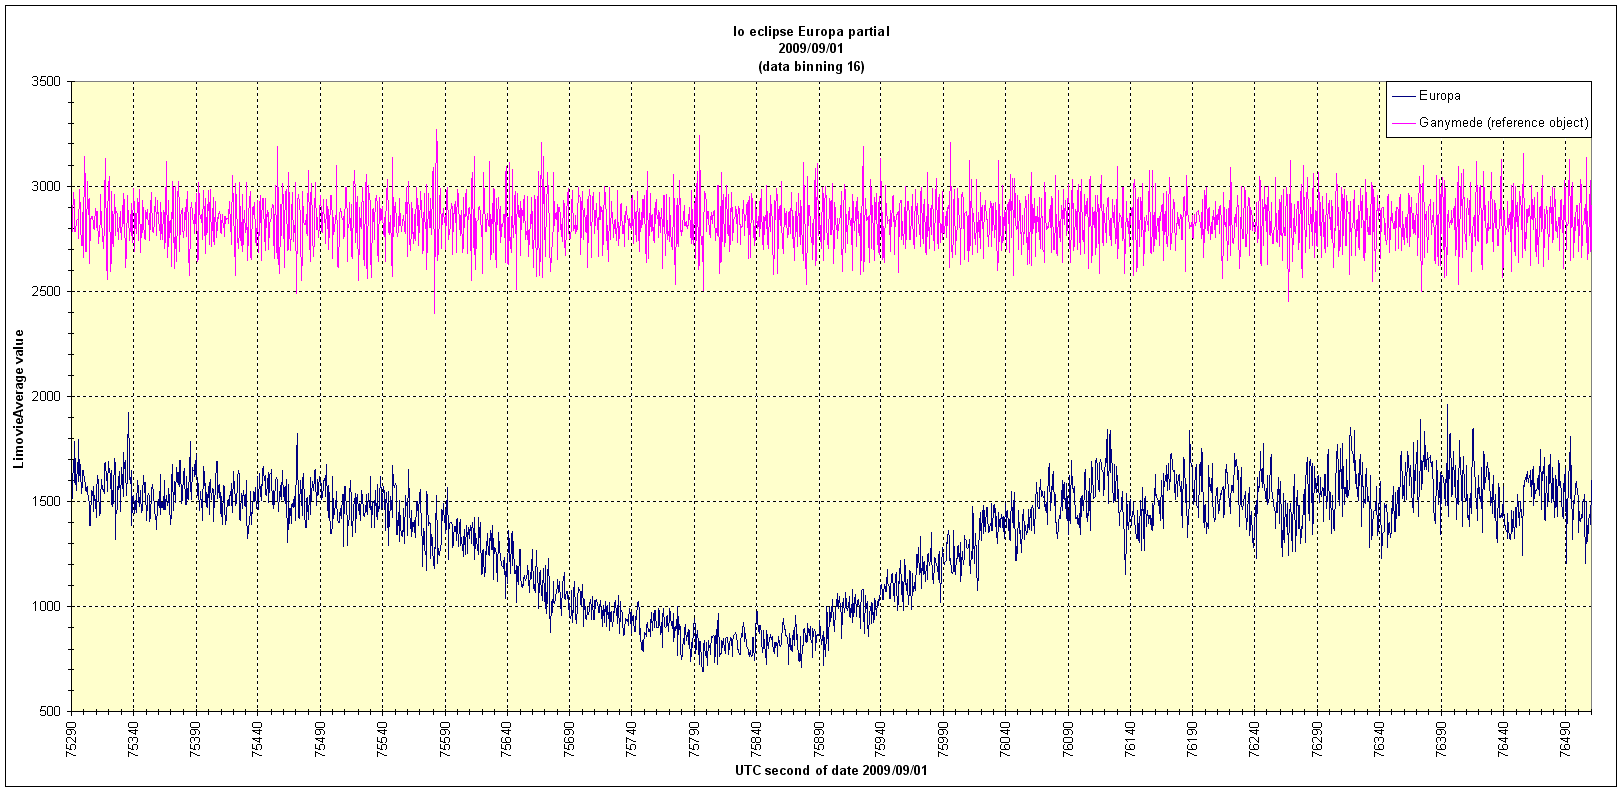
Task: Click the '(data binning 16)' subtitle
Action: click(x=811, y=66)
